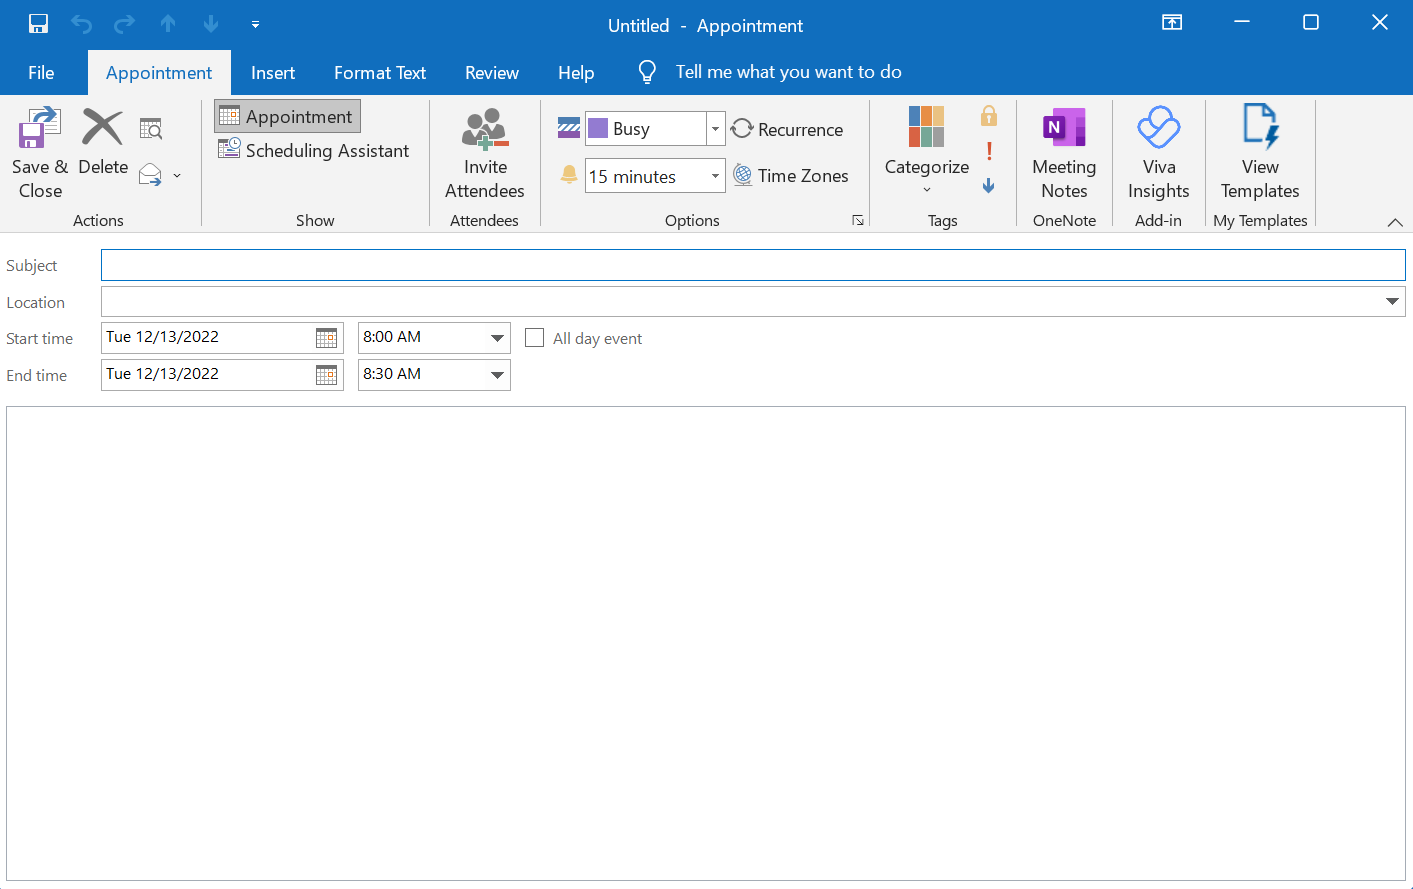The image size is (1413, 889).
Task: Expand the Busy show-as dropdown
Action: pos(715,129)
